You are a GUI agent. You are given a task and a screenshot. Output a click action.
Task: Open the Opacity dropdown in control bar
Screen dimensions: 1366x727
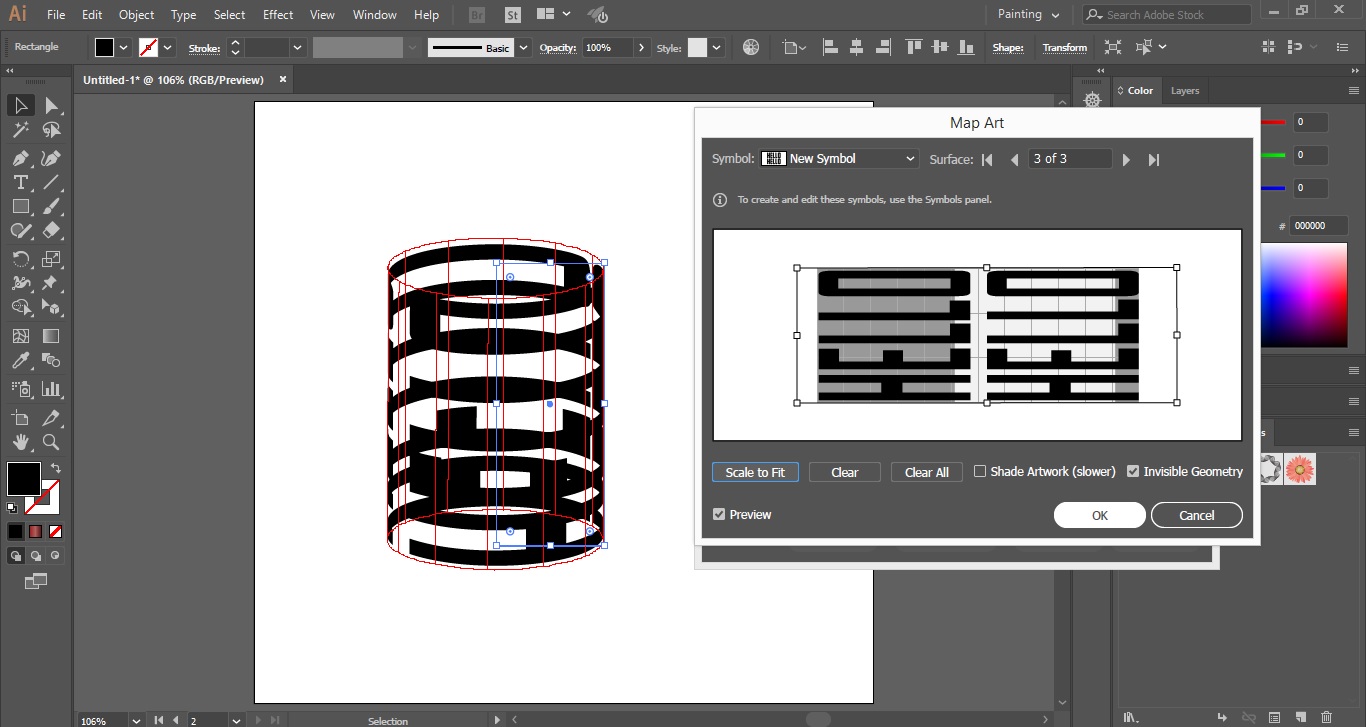641,46
